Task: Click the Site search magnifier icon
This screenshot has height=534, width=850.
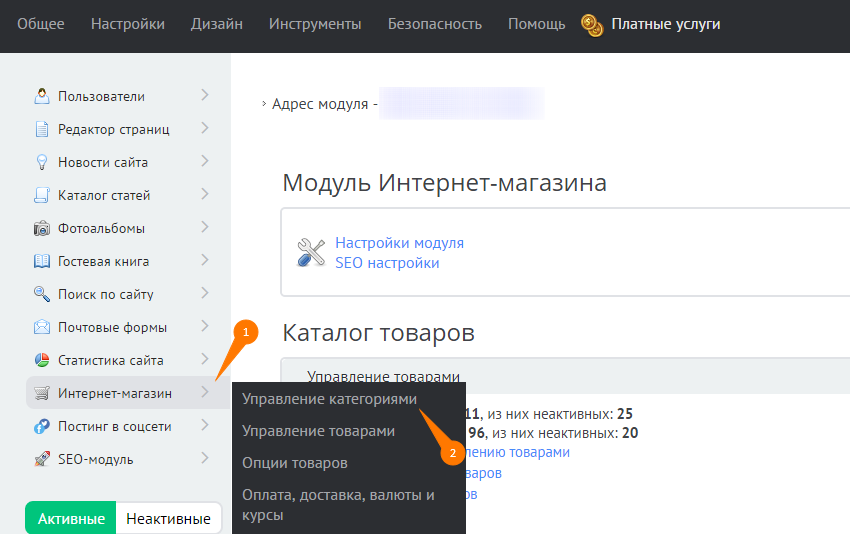Action: click(x=42, y=295)
